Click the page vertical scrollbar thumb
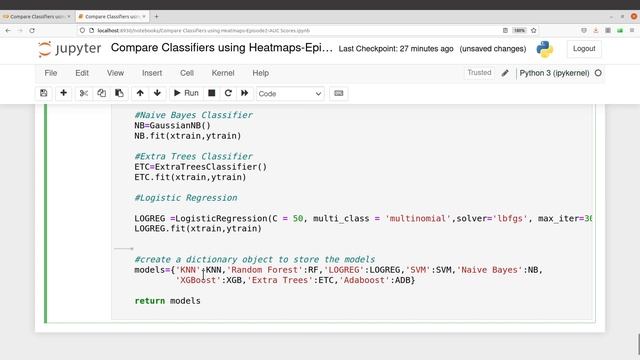 tap(638, 345)
